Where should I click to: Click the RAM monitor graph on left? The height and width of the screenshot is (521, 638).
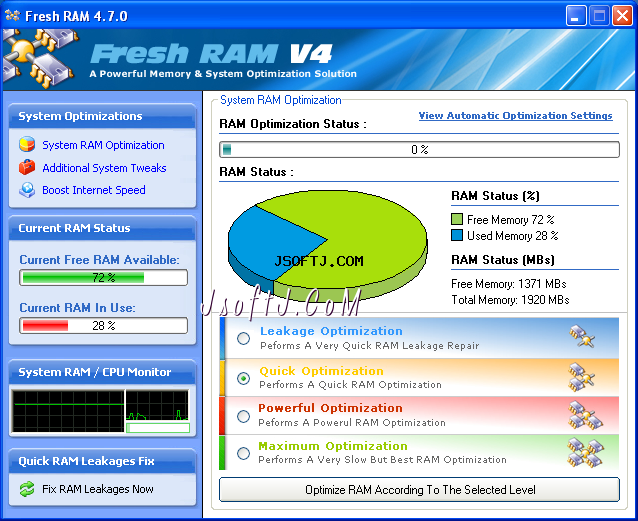[68, 411]
